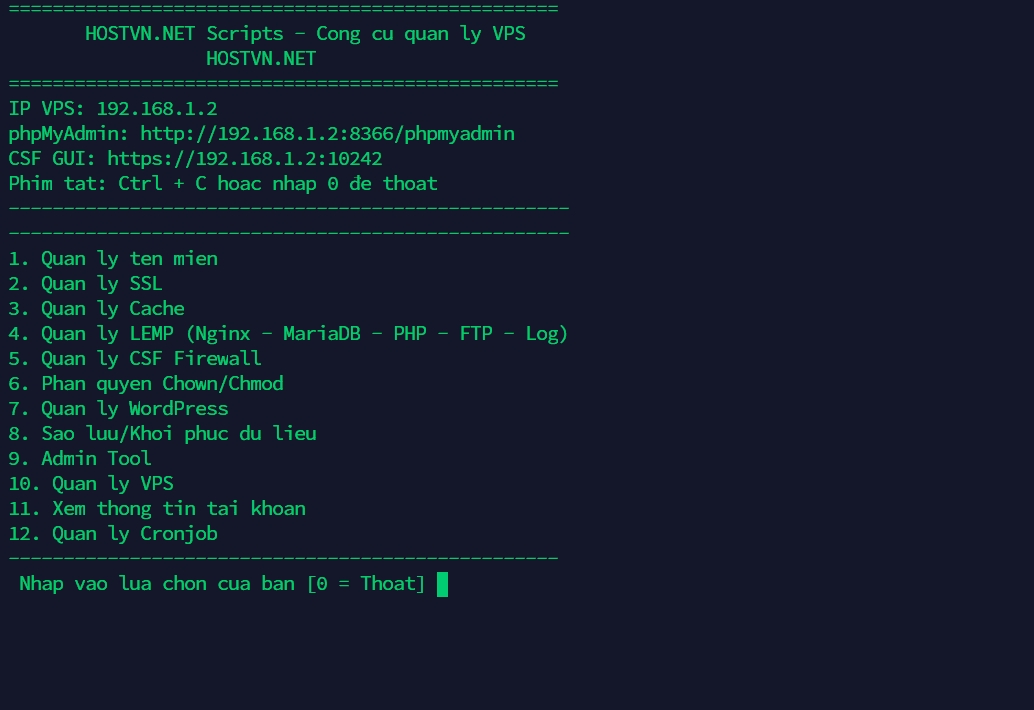This screenshot has width=1034, height=710.
Task: Click the Quan ly CSF Firewall entry
Action: coord(135,359)
